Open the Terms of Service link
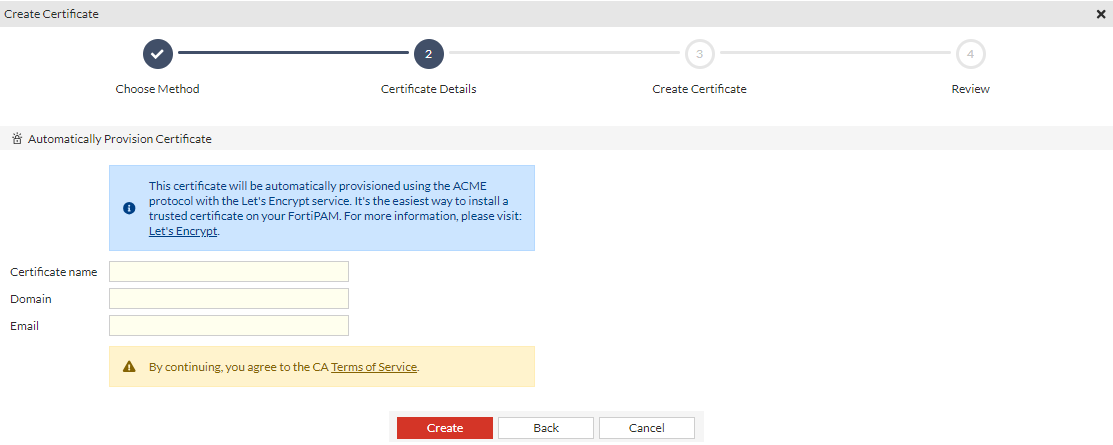The width and height of the screenshot is (1113, 445). pos(374,367)
